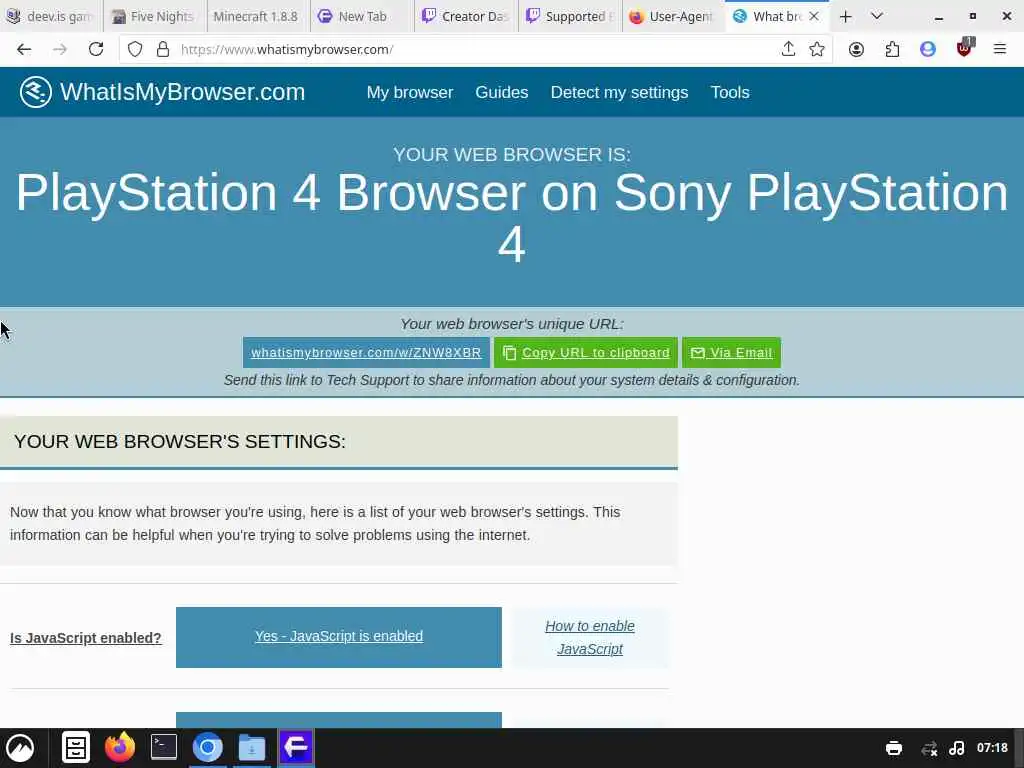Open the tracking protection shield icon
The width and height of the screenshot is (1024, 768).
tap(135, 50)
